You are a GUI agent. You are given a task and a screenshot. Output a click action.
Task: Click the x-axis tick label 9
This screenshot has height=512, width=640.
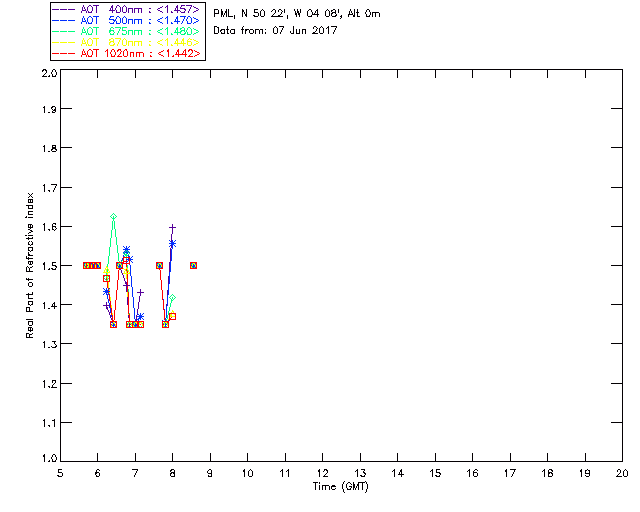click(x=210, y=473)
